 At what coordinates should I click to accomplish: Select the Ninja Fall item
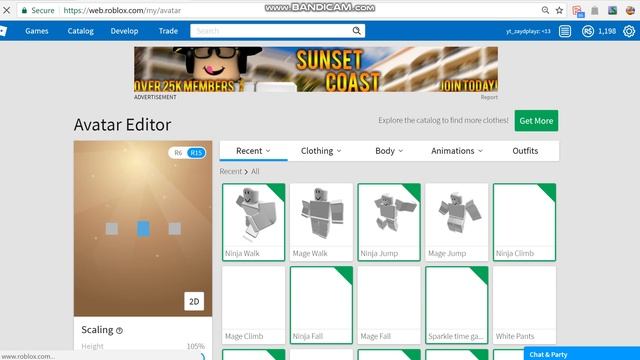pyautogui.click(x=321, y=305)
